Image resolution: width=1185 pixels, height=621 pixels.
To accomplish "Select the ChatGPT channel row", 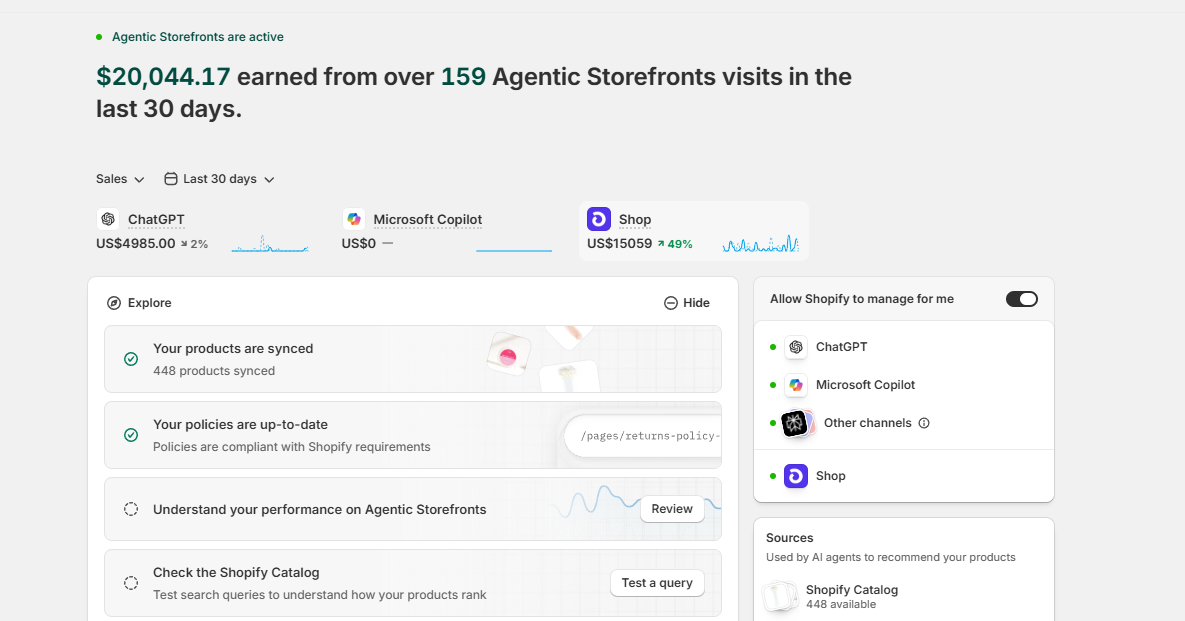I will coord(904,347).
